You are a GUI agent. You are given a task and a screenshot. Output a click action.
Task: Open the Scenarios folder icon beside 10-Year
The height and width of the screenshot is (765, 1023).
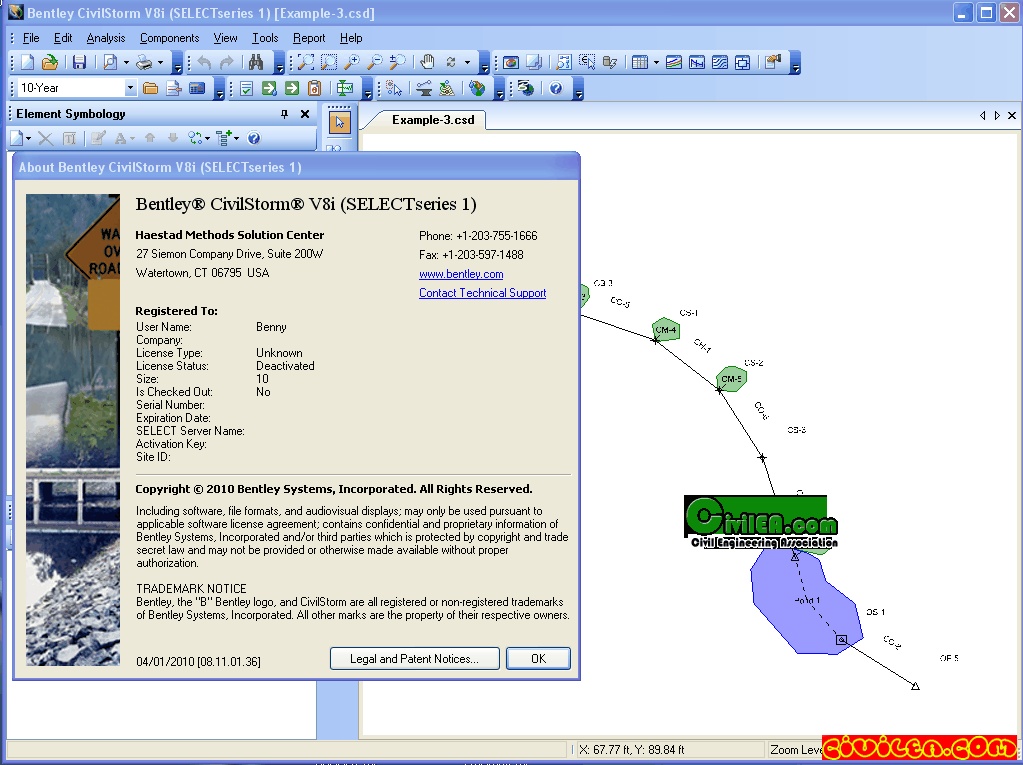click(151, 88)
